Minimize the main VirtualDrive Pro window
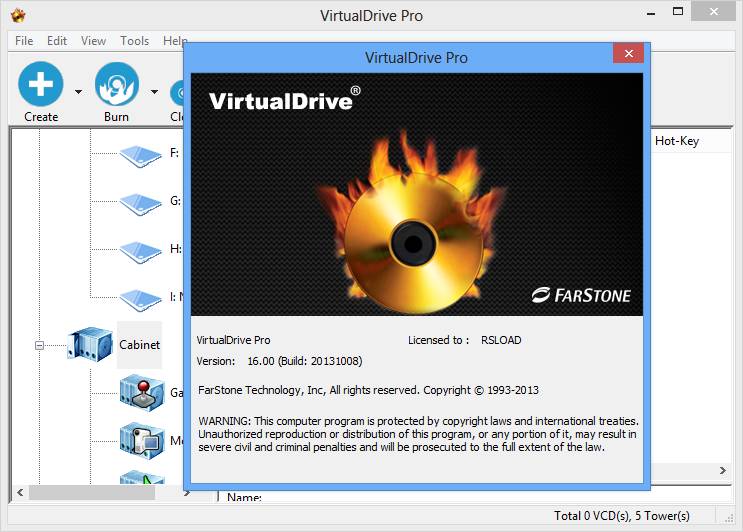 point(651,13)
